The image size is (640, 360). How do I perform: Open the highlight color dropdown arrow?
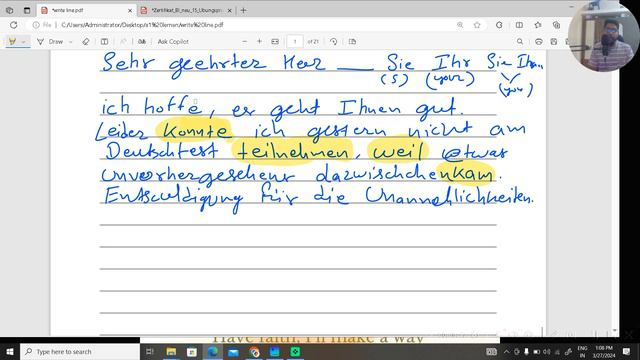23,42
